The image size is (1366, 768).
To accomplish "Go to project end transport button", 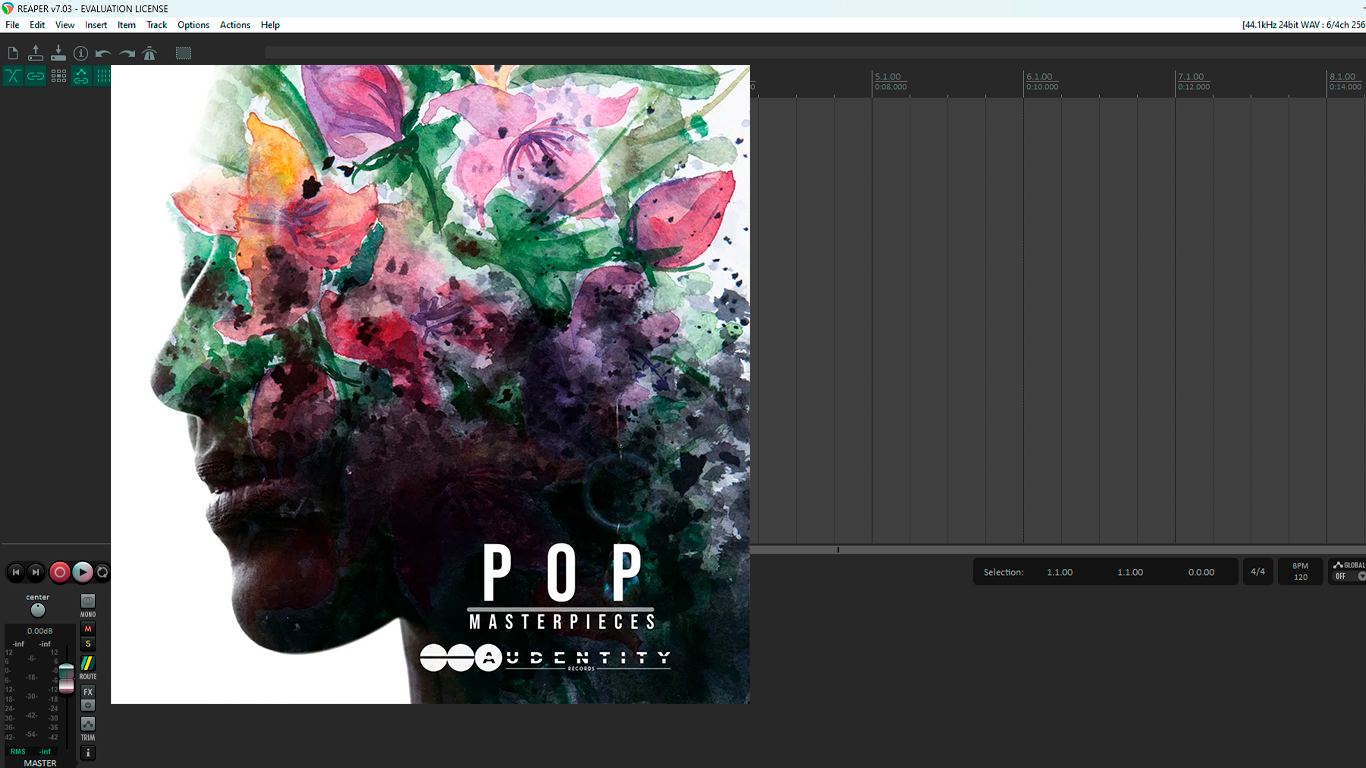I will pos(36,572).
